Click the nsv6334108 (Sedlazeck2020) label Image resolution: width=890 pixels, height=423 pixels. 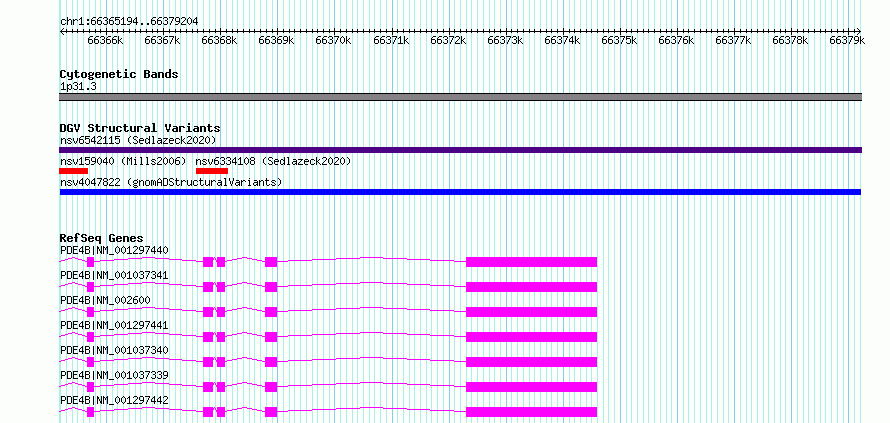coord(273,161)
